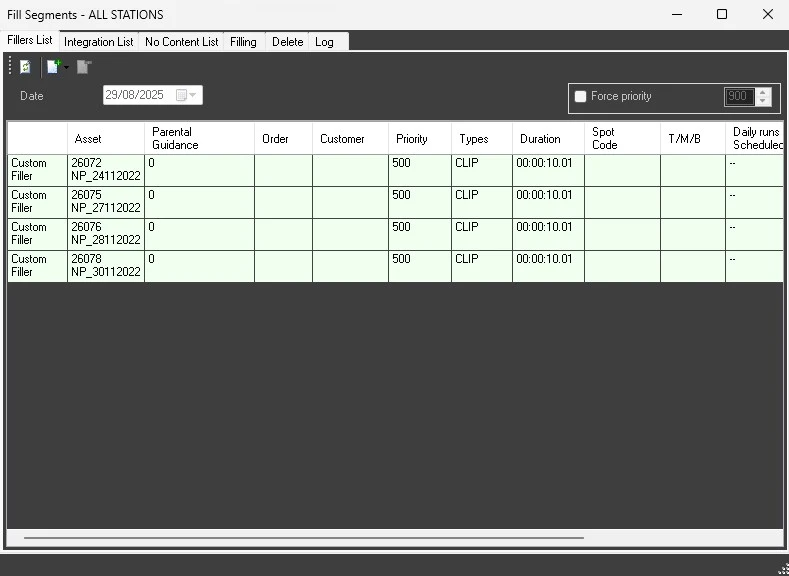
Task: Select the Delete tab
Action: pyautogui.click(x=287, y=42)
